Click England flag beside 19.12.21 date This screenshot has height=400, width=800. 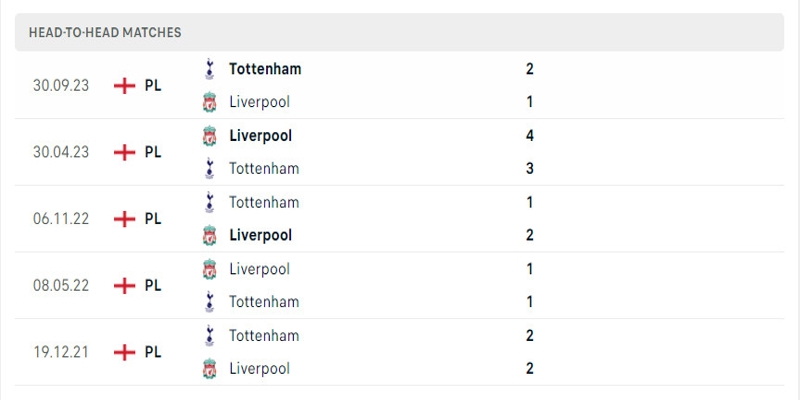[125, 352]
